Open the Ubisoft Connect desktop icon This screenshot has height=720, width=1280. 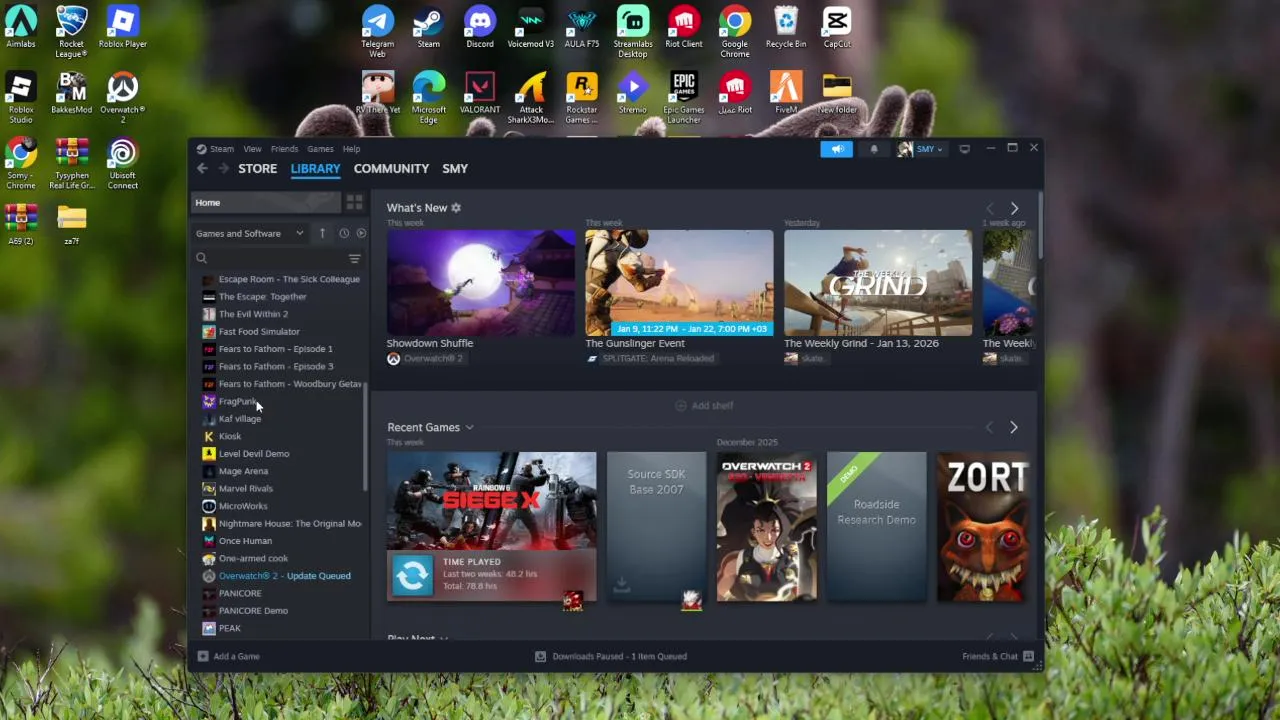123,152
